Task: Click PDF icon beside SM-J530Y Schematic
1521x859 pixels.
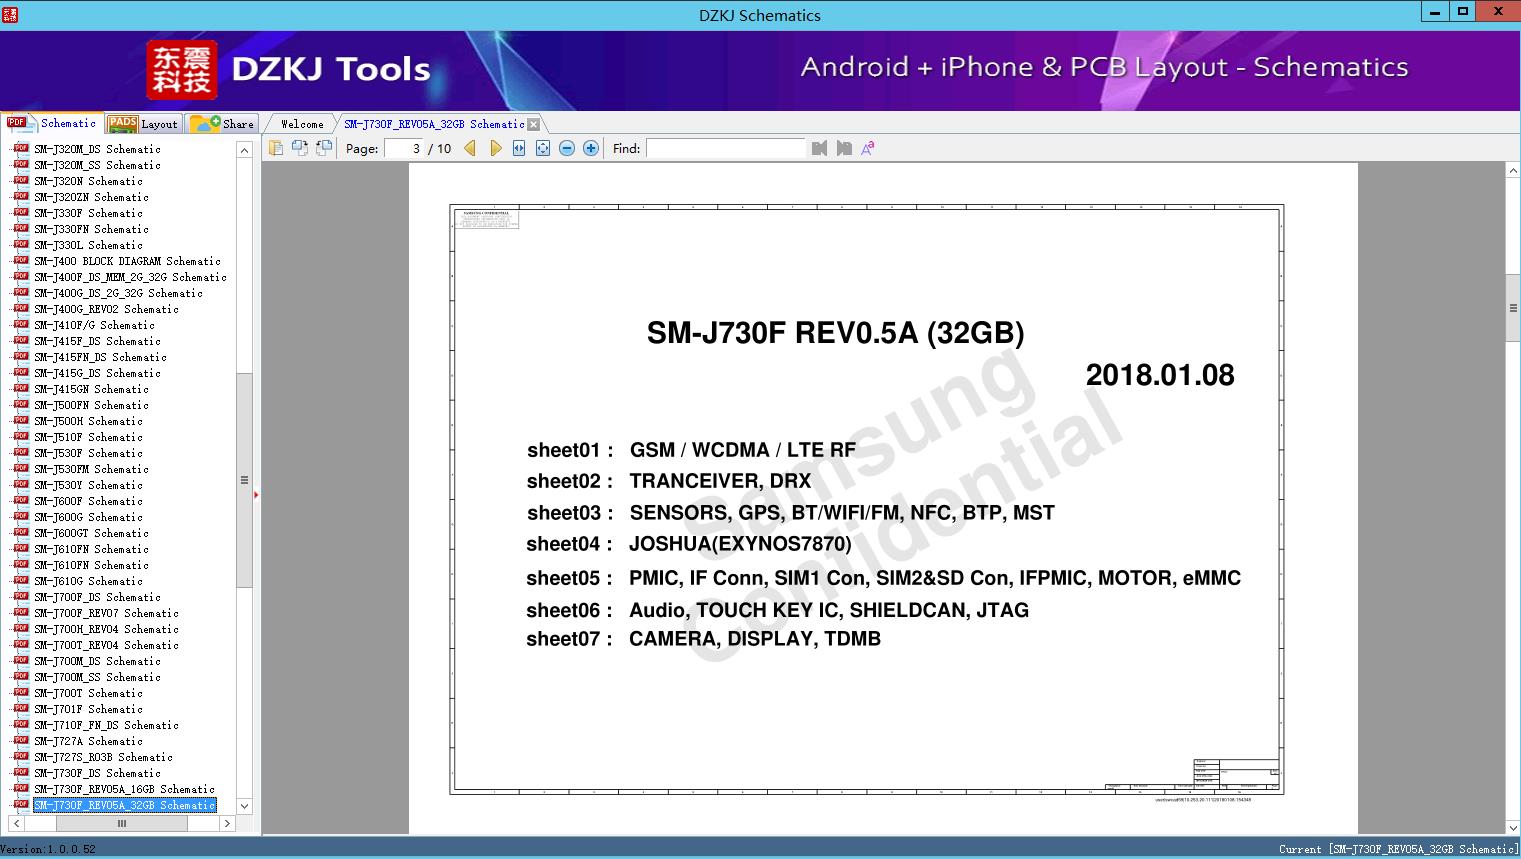Action: point(21,484)
